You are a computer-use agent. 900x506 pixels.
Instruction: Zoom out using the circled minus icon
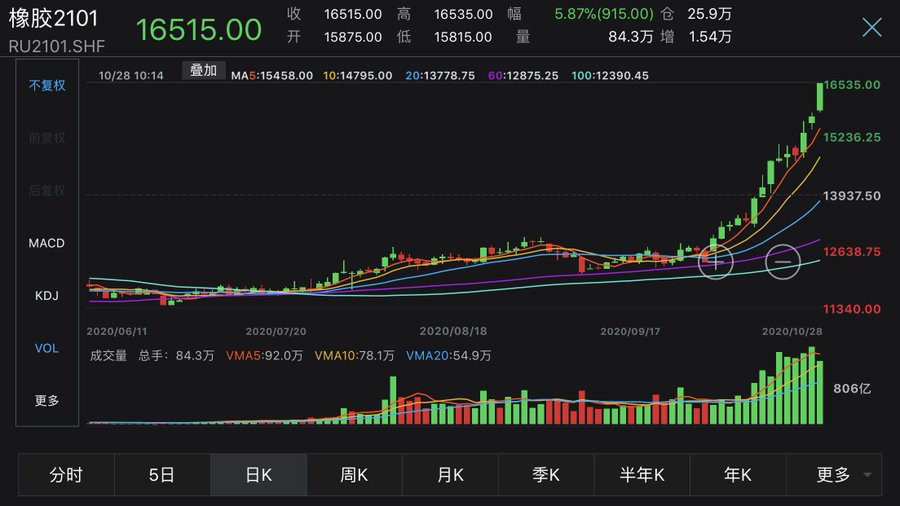click(783, 261)
